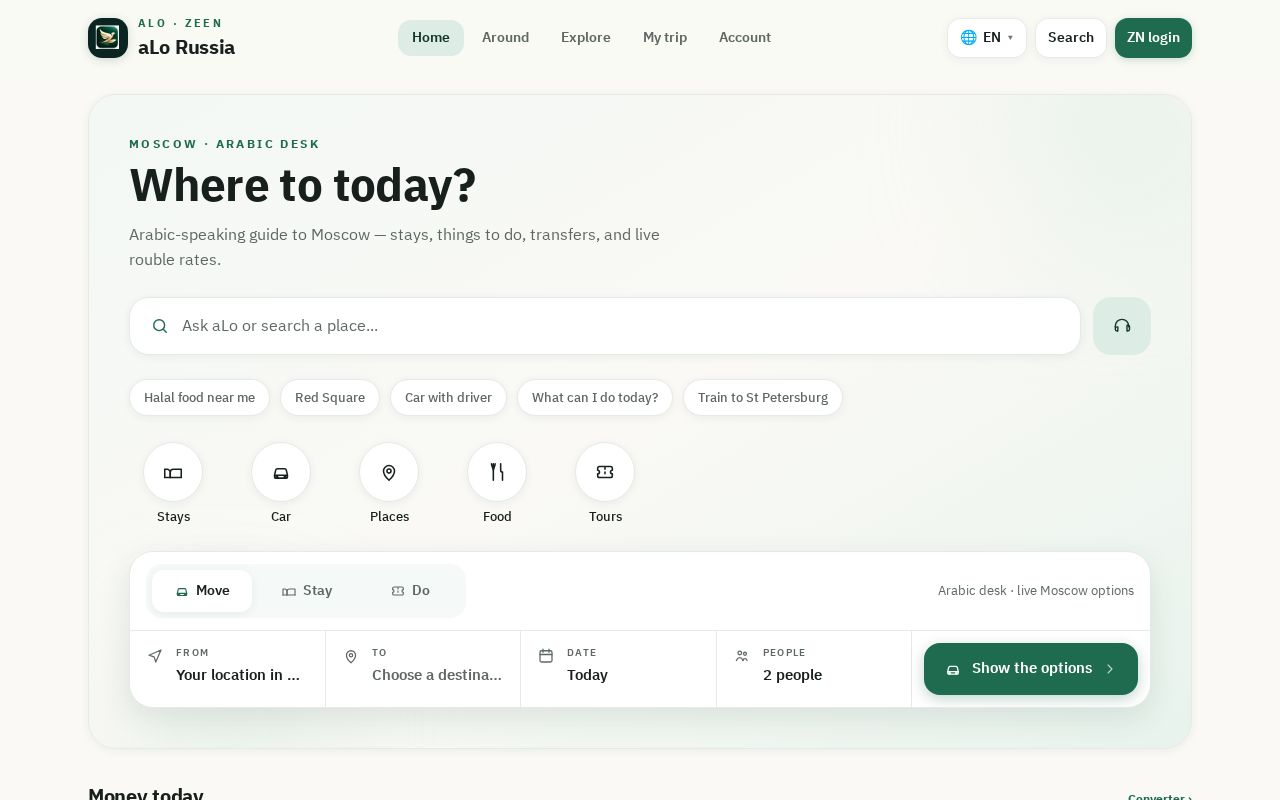Select the Halal food near me chip
Viewport: 1280px width, 800px height.
[x=200, y=398]
